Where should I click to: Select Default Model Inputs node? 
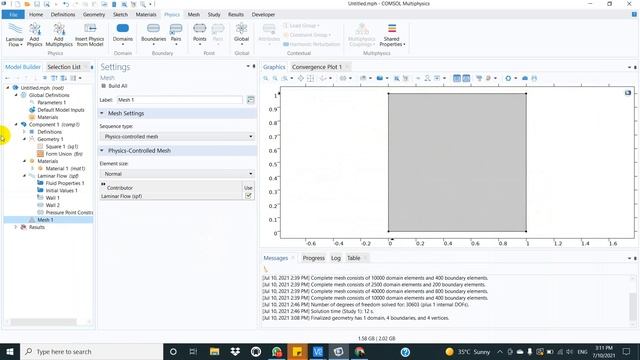point(60,110)
